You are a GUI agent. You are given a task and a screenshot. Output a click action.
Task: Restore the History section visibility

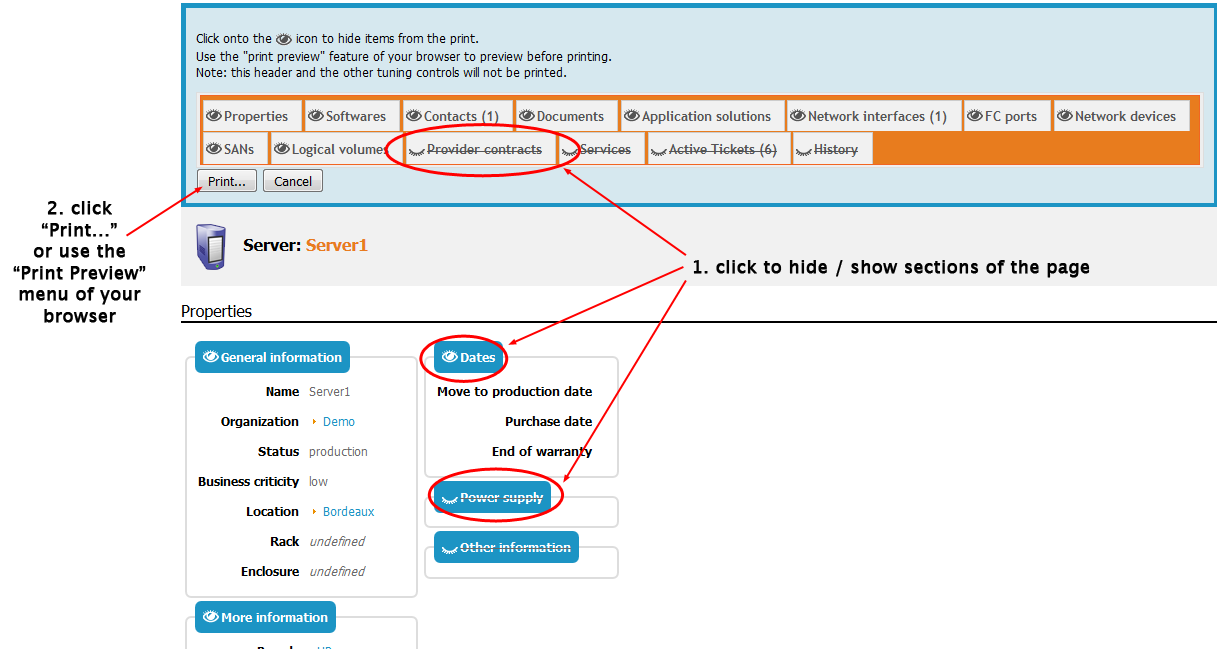click(805, 148)
